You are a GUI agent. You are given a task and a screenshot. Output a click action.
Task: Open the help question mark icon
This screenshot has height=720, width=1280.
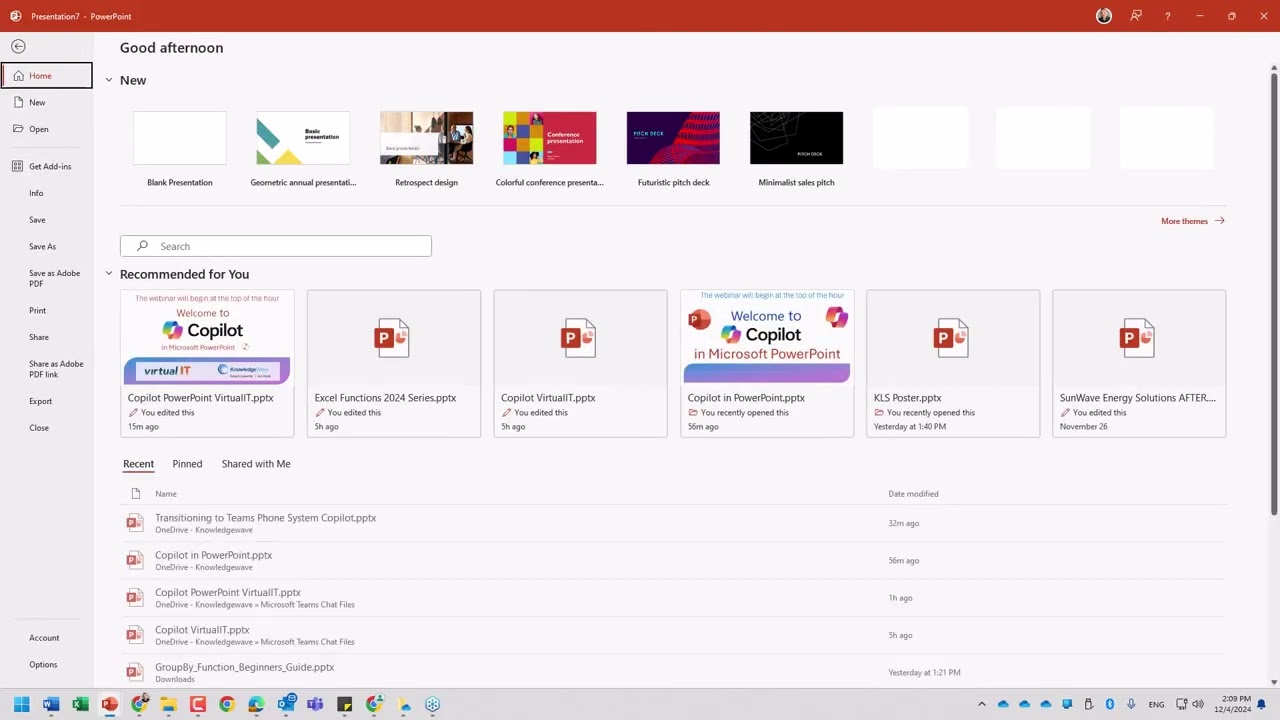pyautogui.click(x=1167, y=16)
